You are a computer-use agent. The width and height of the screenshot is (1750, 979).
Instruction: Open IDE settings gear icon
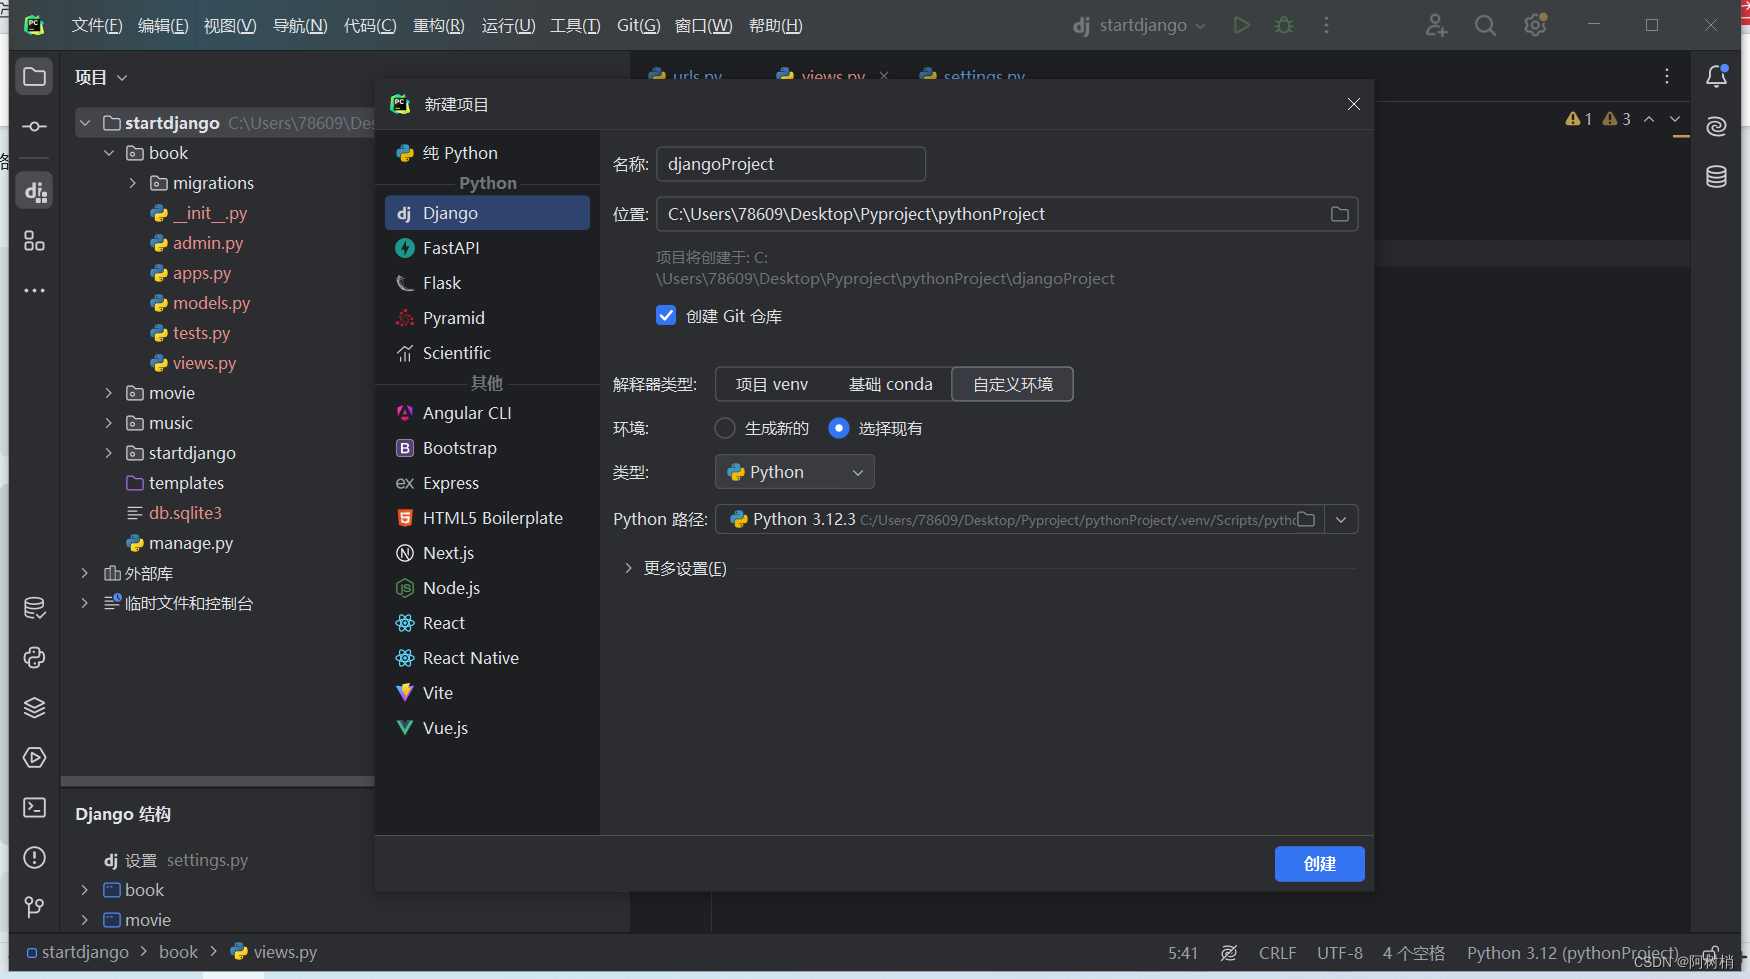[1535, 25]
